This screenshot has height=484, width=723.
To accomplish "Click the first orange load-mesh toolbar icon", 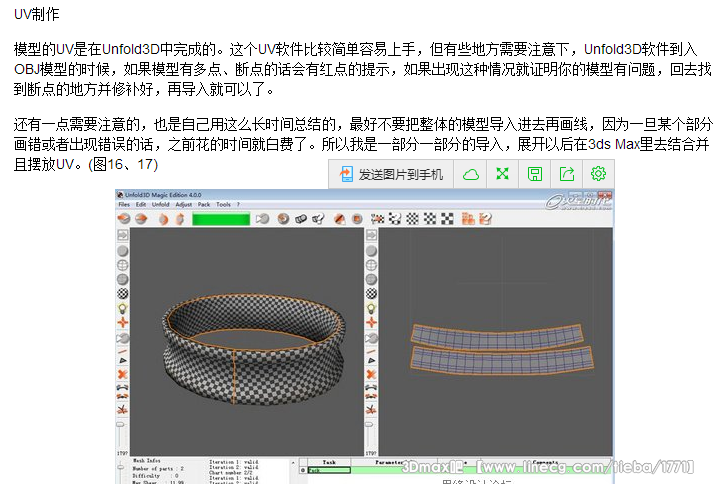I will pyautogui.click(x=124, y=218).
